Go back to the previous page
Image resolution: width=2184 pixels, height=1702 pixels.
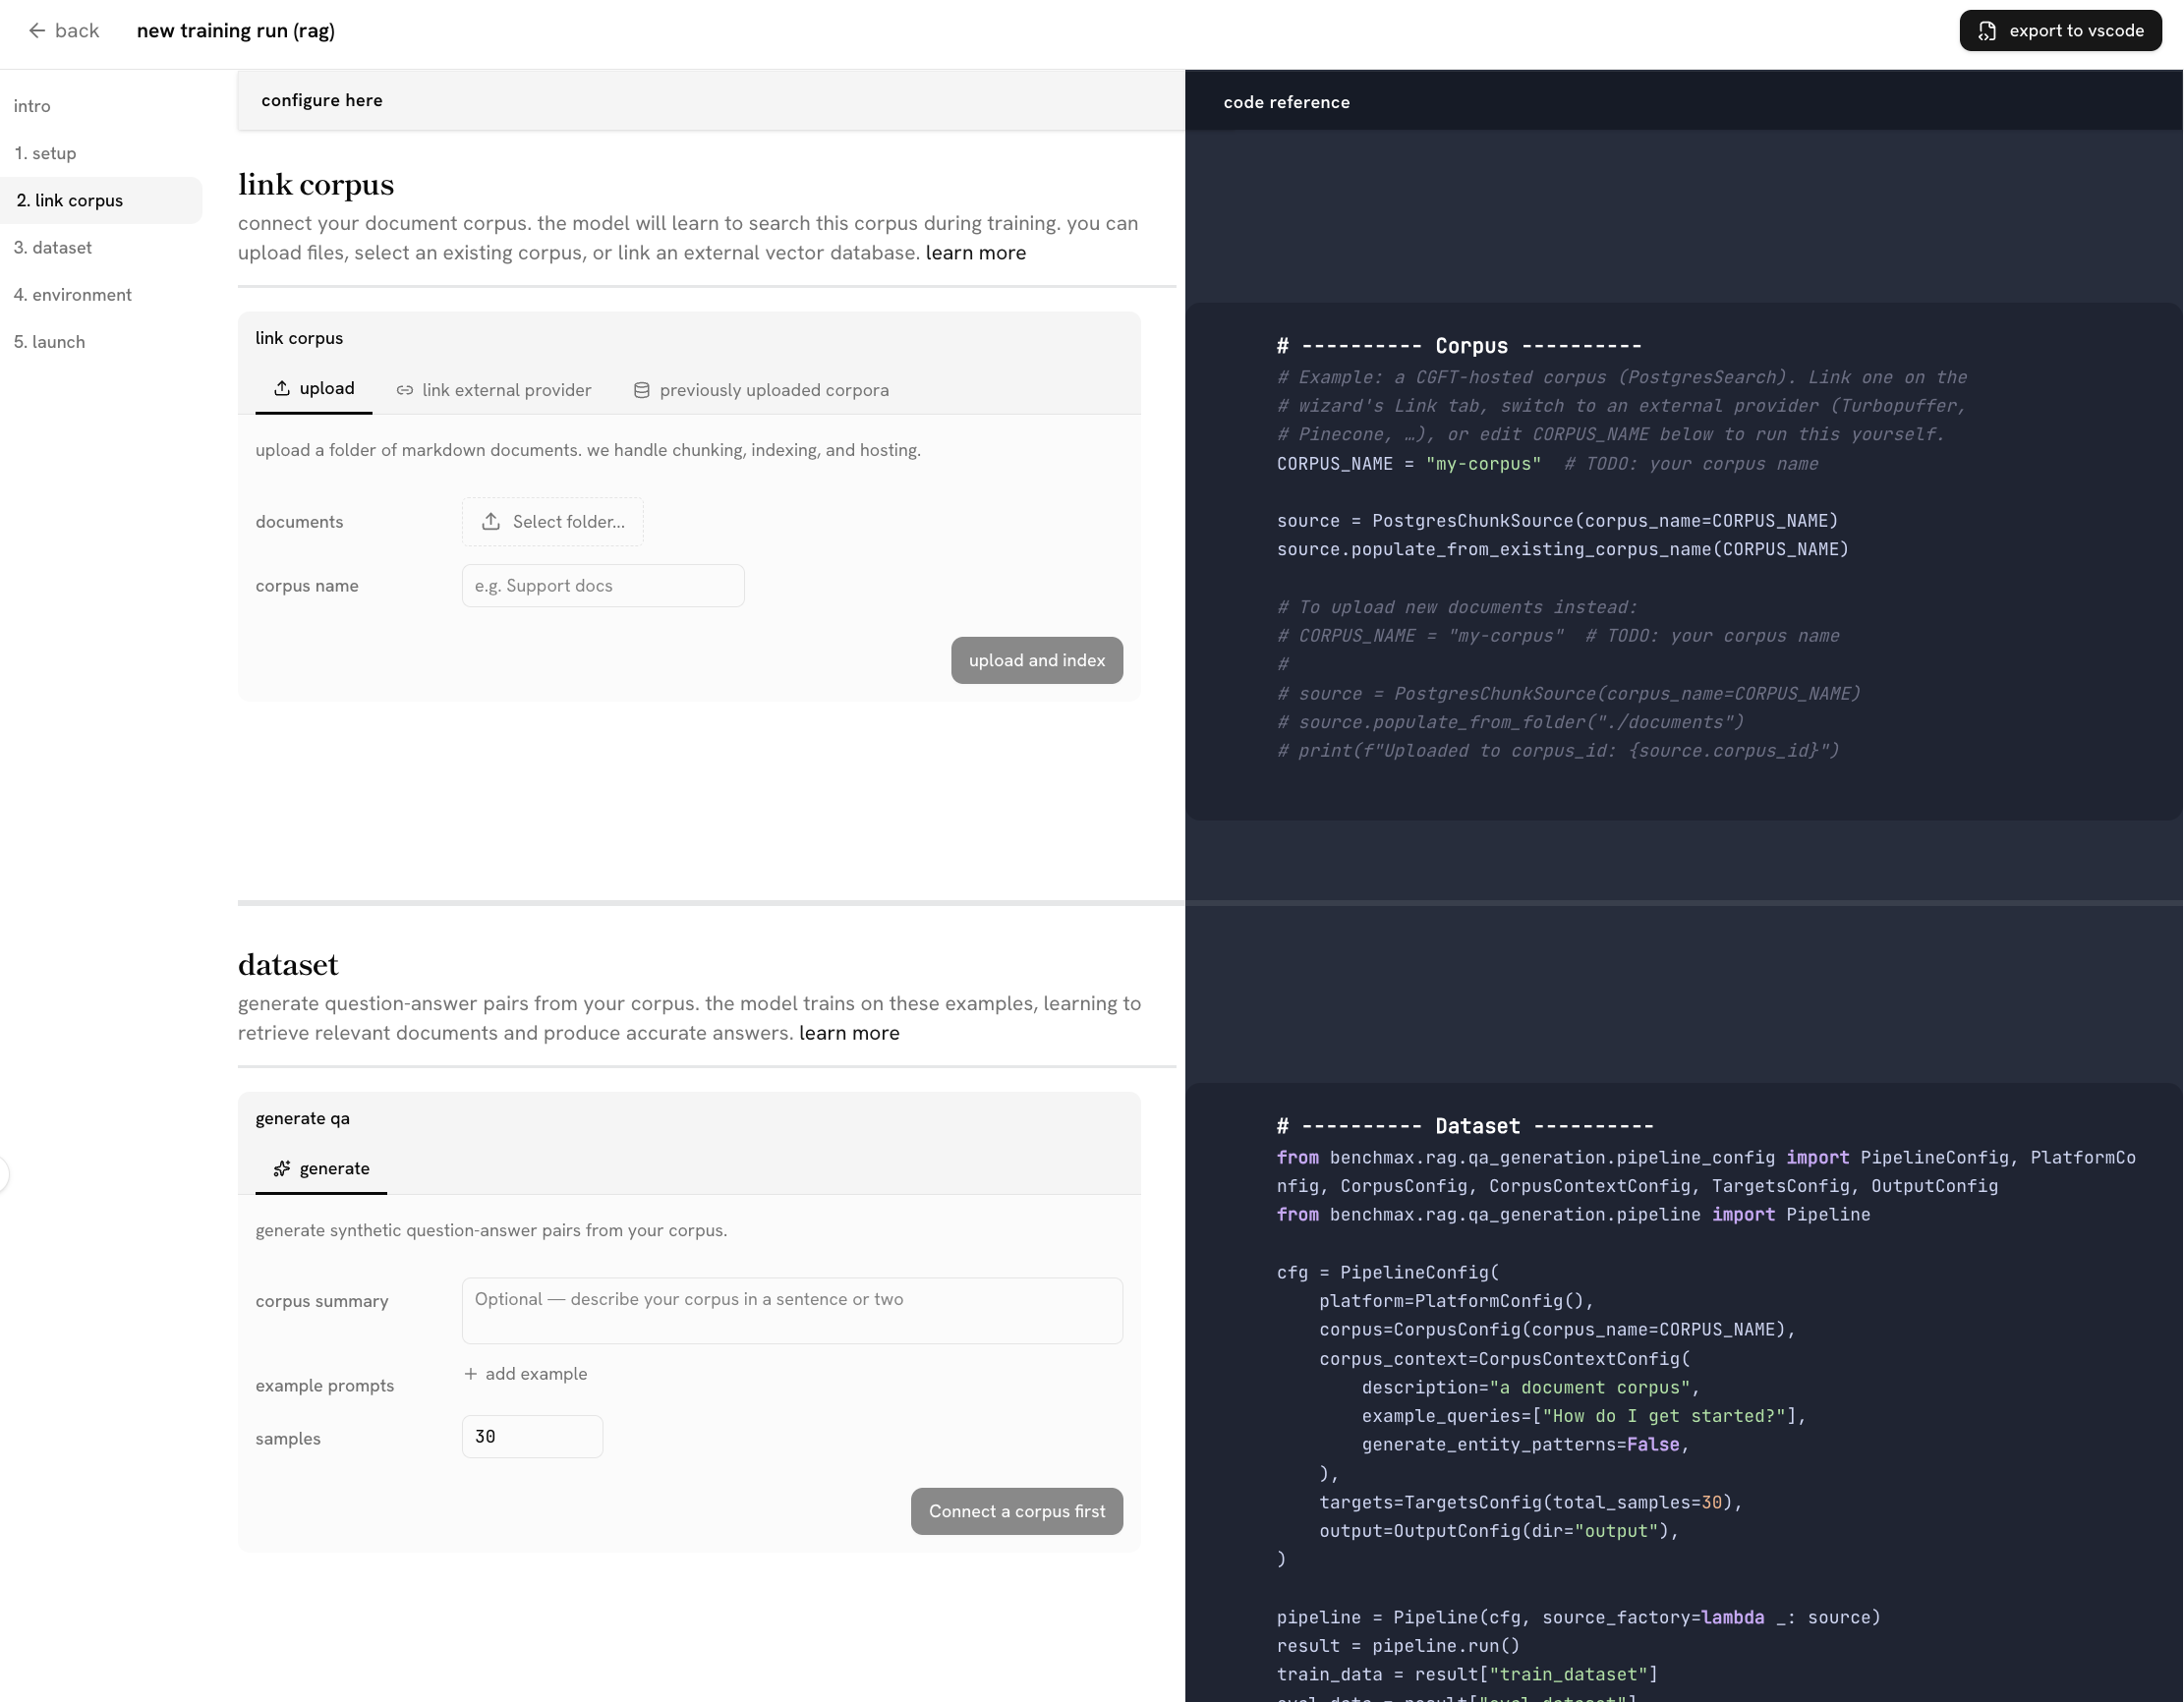tap(64, 31)
